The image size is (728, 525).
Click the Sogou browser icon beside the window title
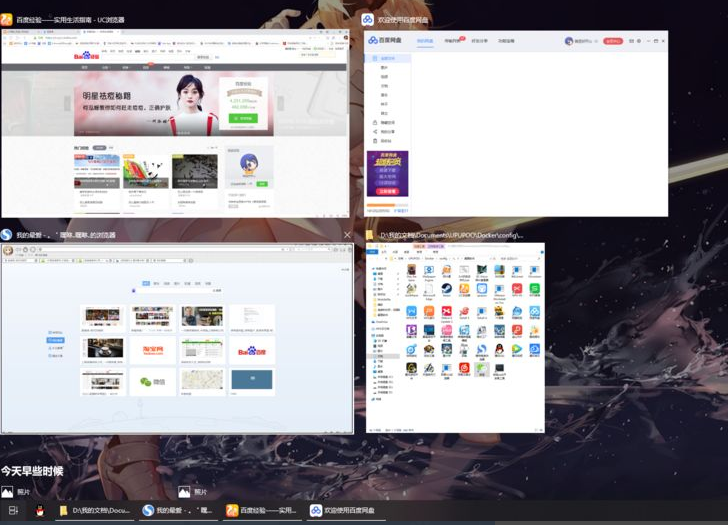pyautogui.click(x=7, y=235)
